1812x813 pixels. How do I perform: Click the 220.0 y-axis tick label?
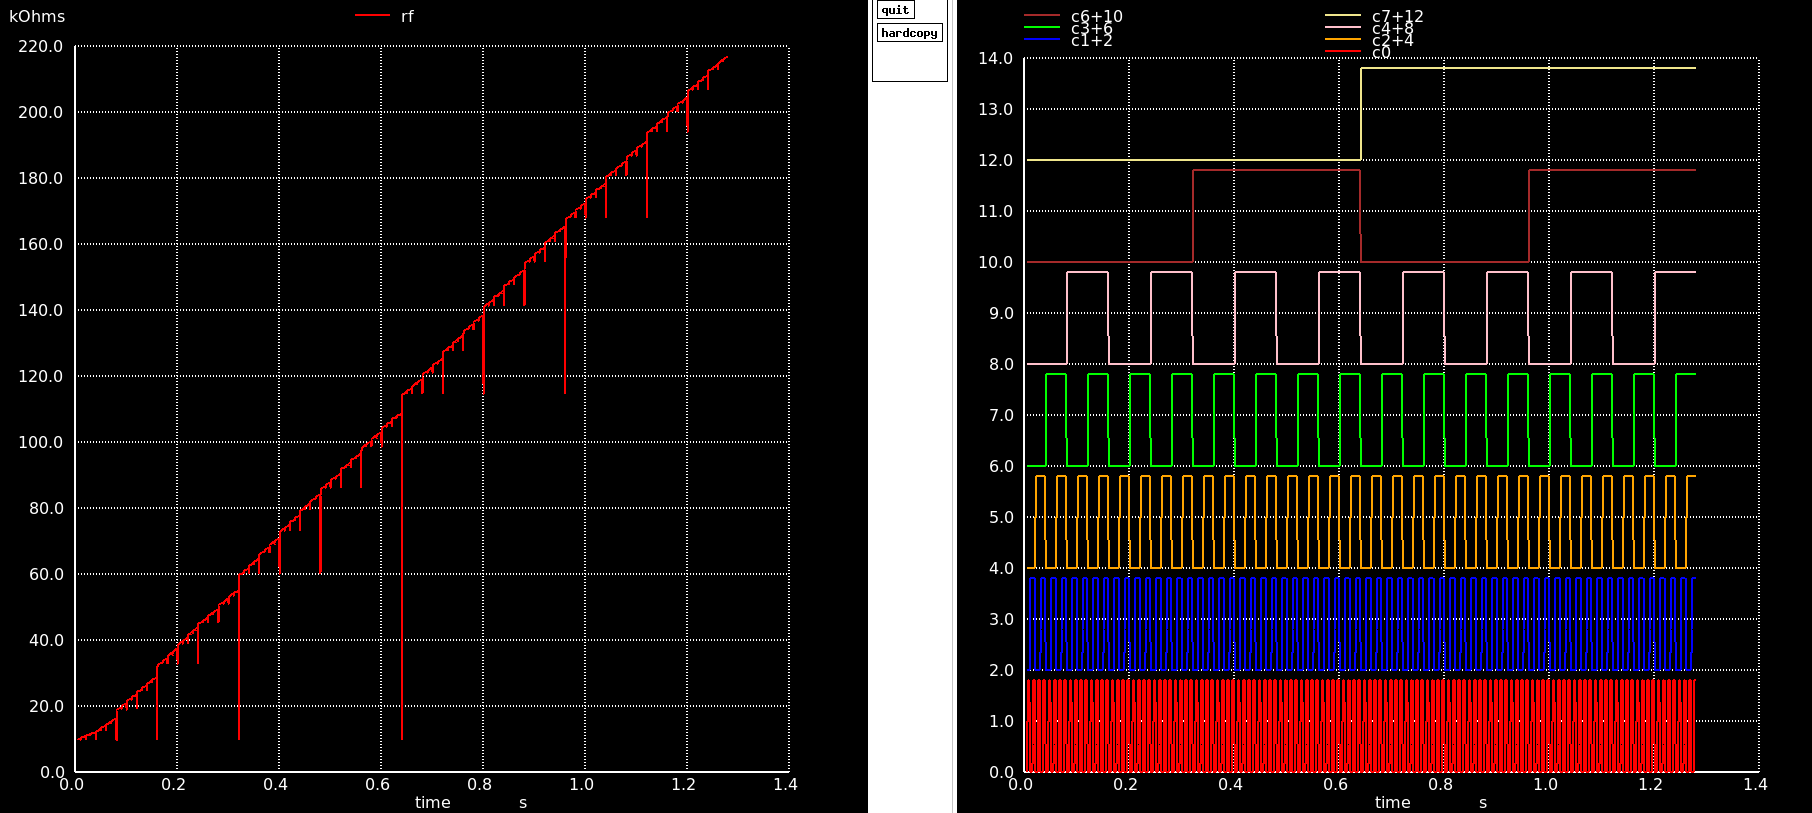(40, 46)
